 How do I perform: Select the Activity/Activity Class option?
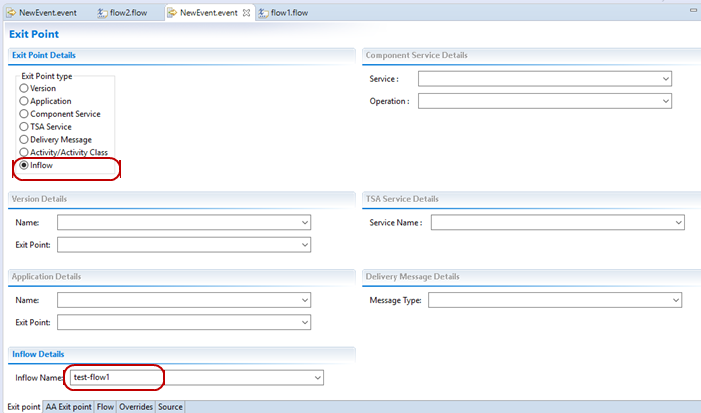tap(24, 152)
